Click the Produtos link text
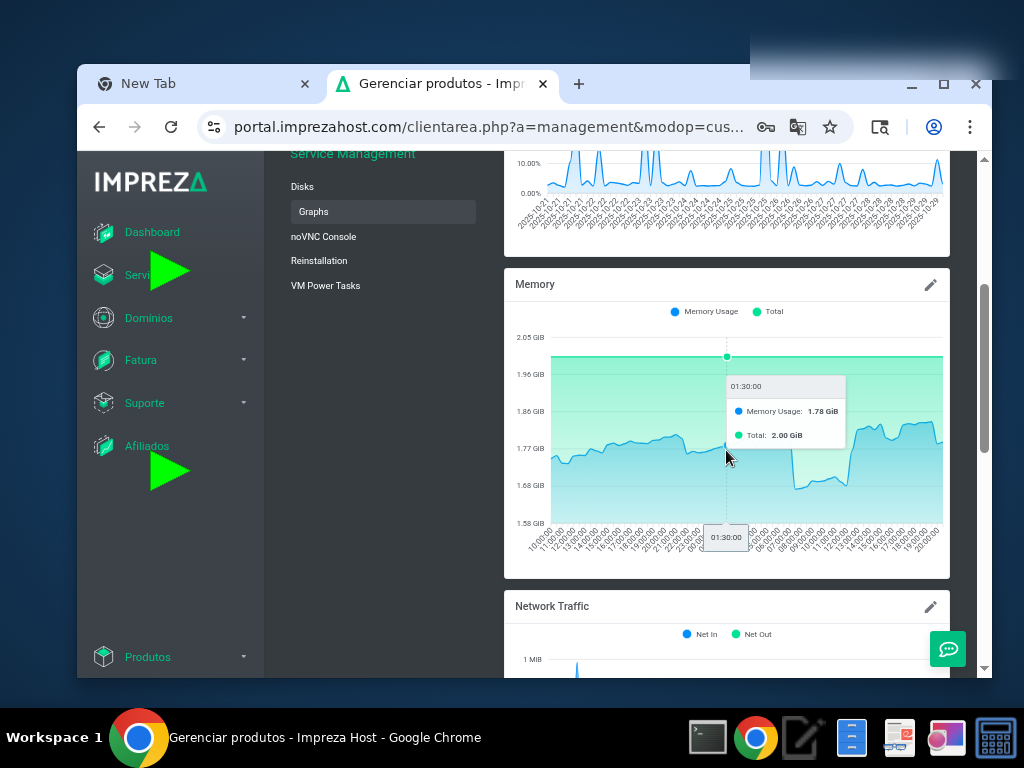 coord(148,657)
